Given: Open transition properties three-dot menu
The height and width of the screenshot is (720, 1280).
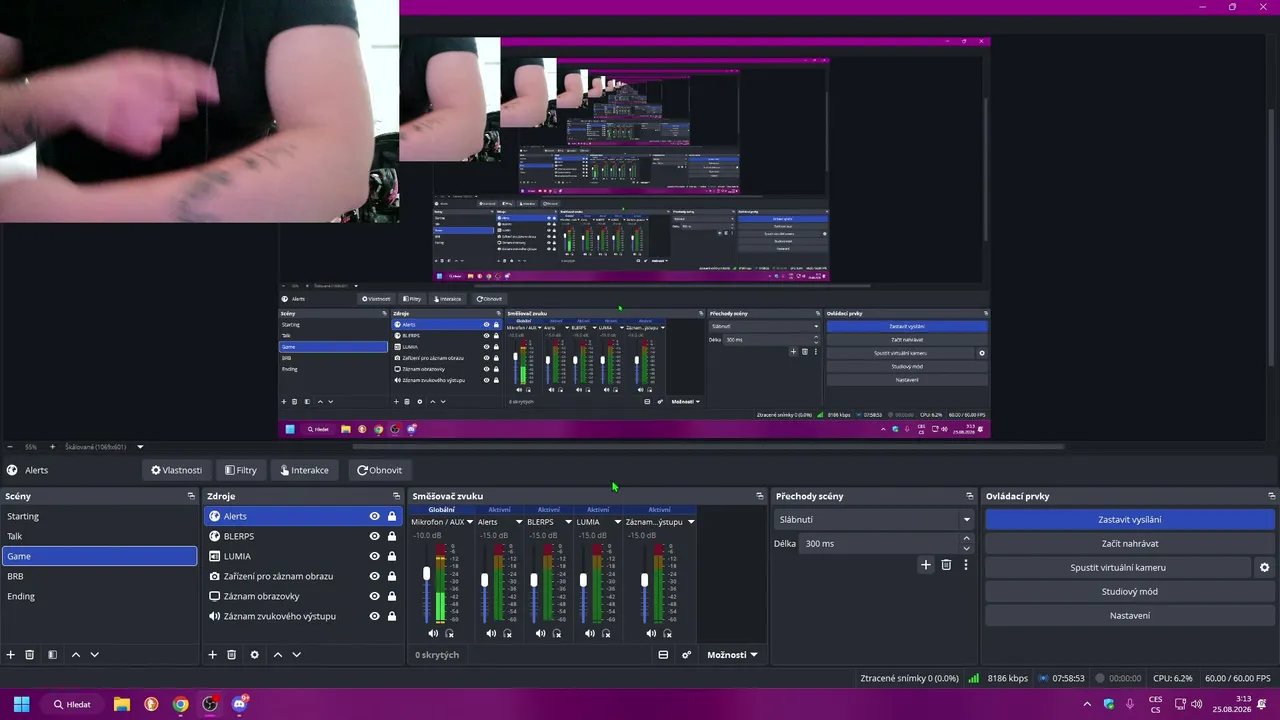Looking at the screenshot, I should [966, 565].
